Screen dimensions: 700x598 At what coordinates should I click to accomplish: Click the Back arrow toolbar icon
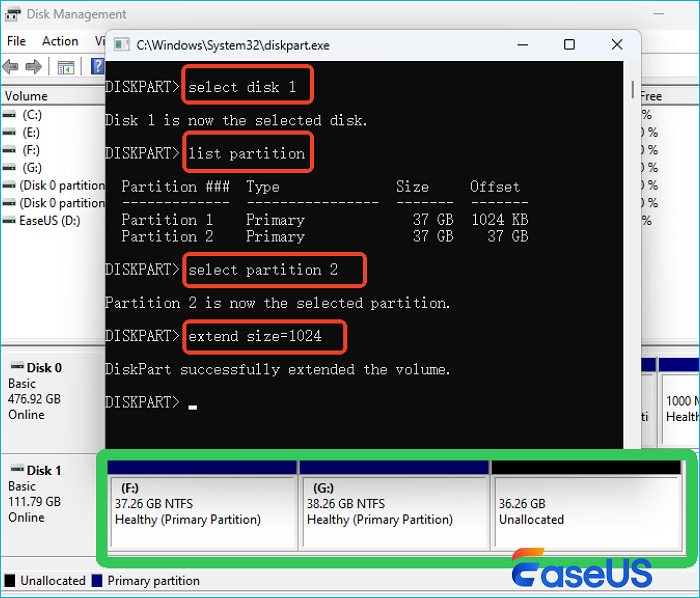point(10,67)
